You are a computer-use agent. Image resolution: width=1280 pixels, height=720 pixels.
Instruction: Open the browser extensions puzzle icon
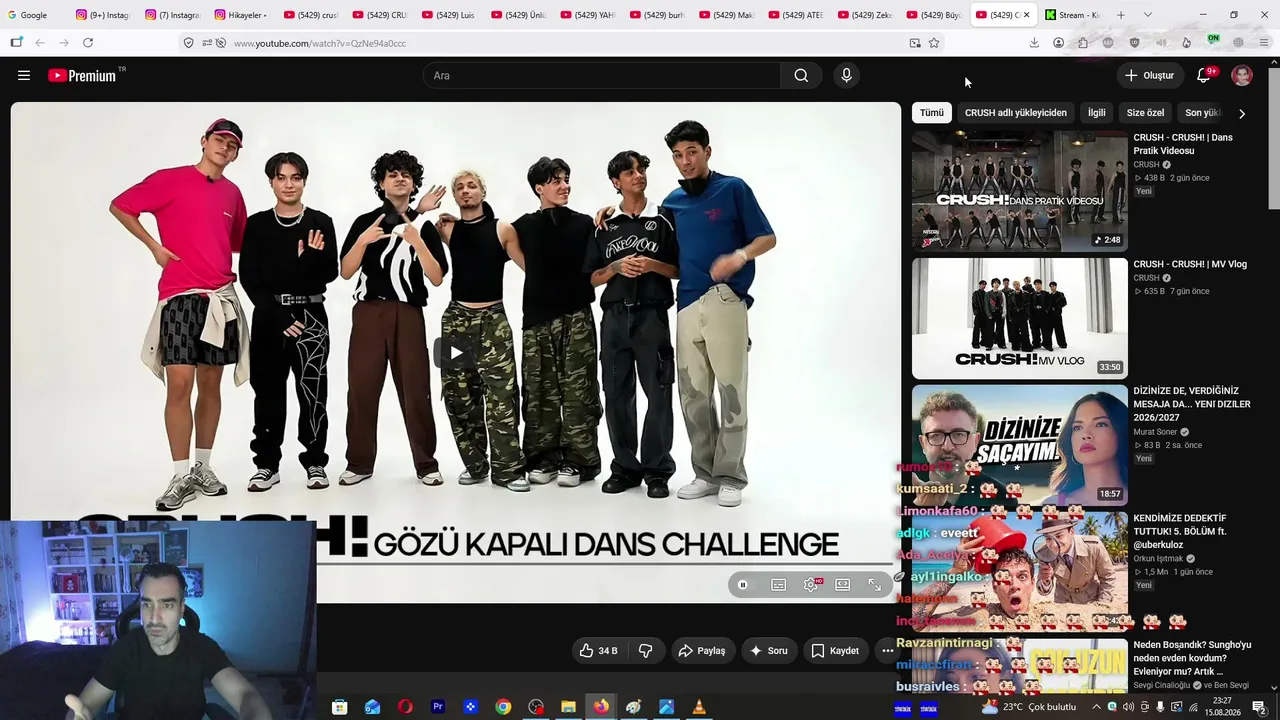tap(1083, 43)
